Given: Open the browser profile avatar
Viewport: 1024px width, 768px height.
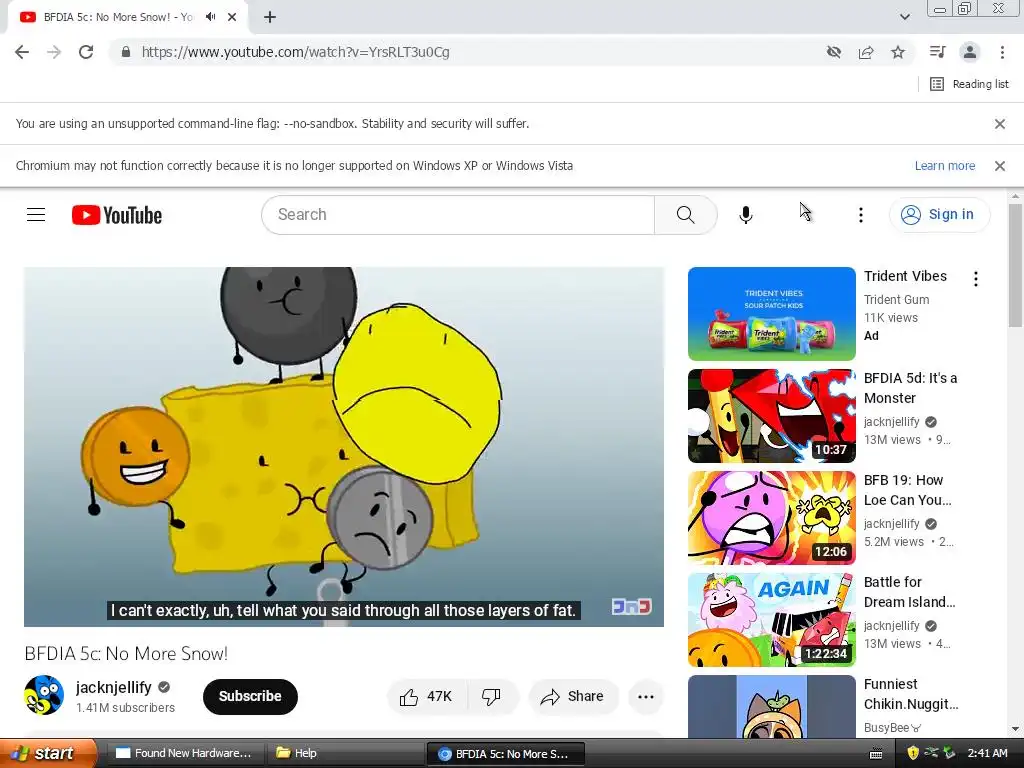Looking at the screenshot, I should 970,52.
